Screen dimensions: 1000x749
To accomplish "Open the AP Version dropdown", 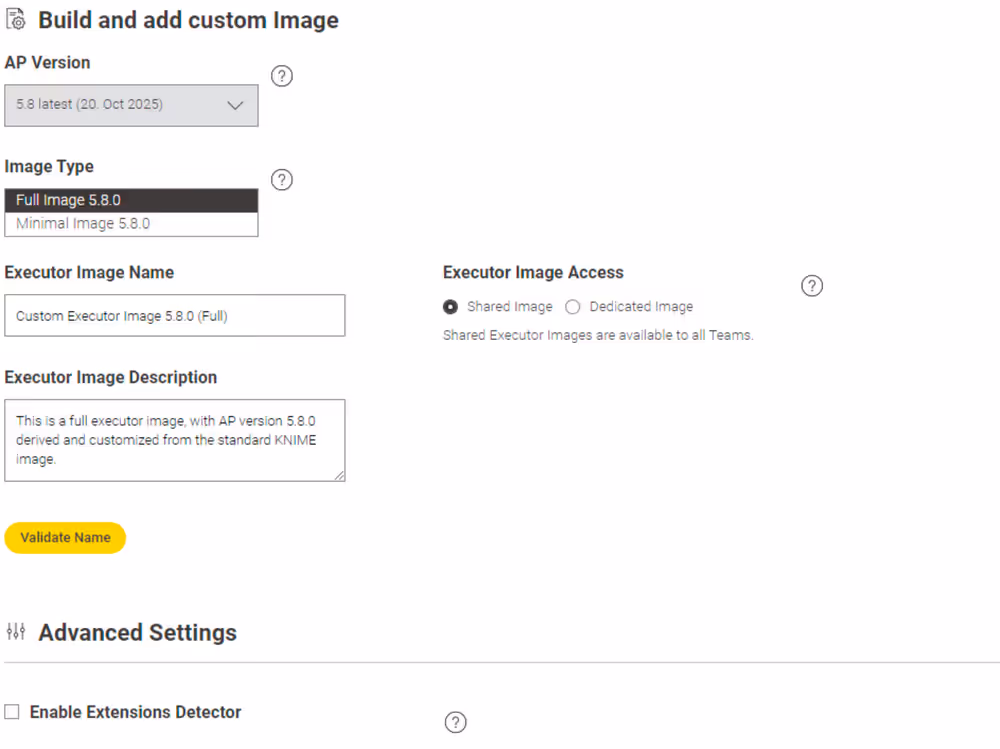I will (131, 105).
